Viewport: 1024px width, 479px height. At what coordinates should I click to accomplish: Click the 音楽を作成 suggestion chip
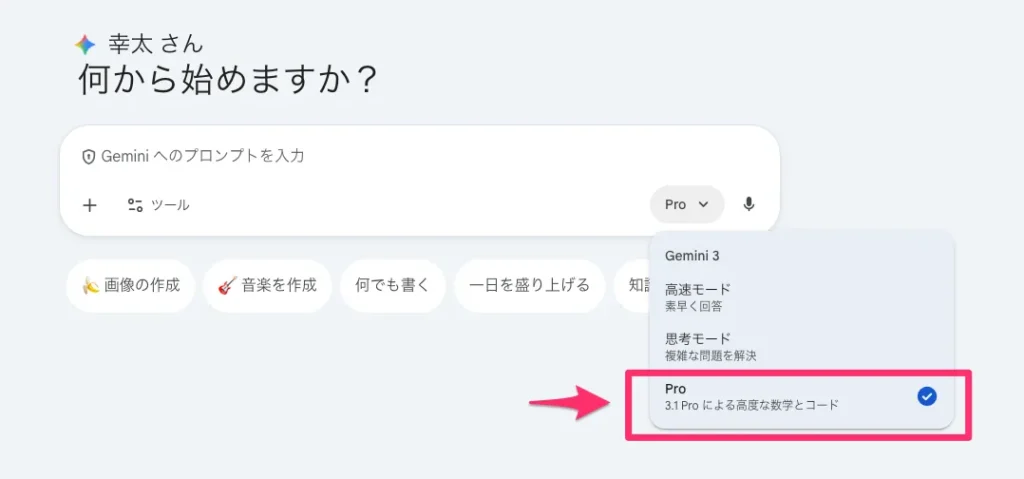(267, 285)
